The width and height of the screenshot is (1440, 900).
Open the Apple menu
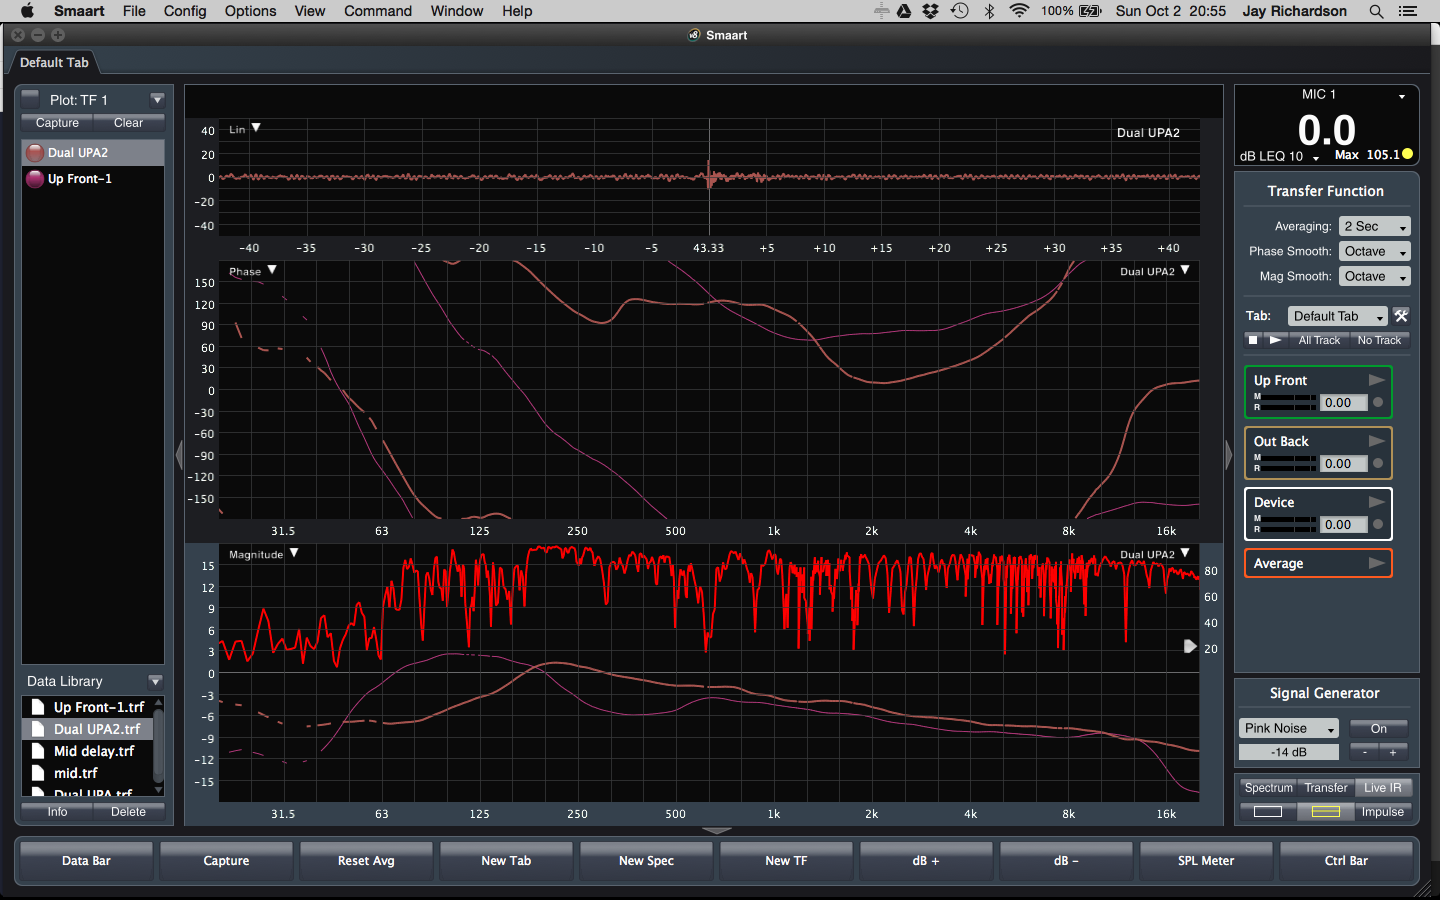(x=27, y=11)
